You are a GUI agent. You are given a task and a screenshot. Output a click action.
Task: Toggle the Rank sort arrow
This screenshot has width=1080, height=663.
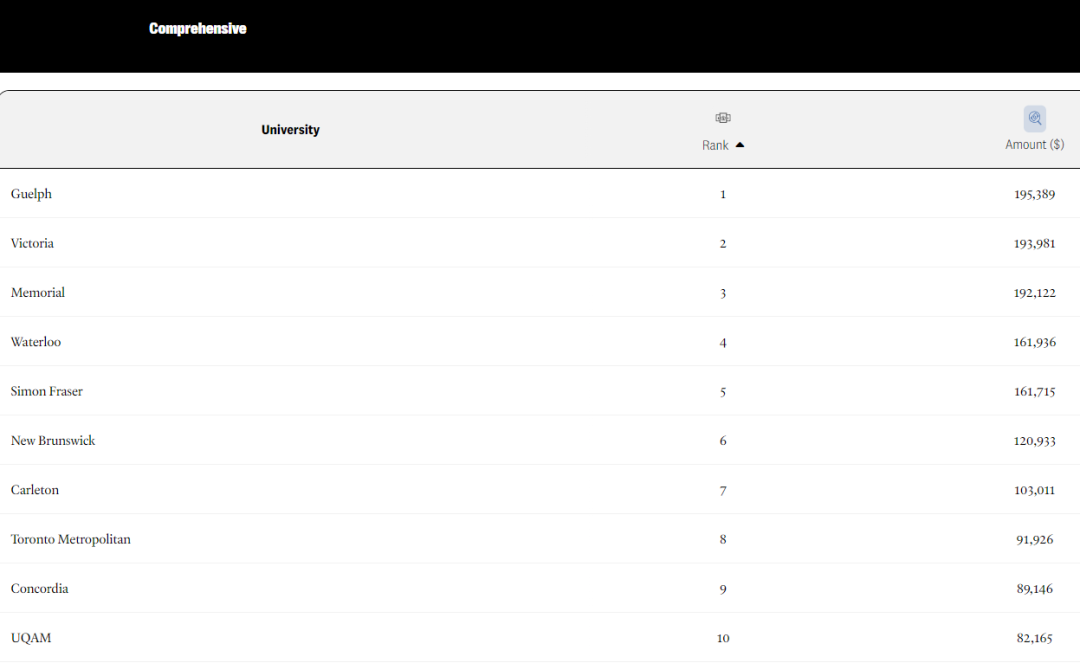tap(740, 145)
